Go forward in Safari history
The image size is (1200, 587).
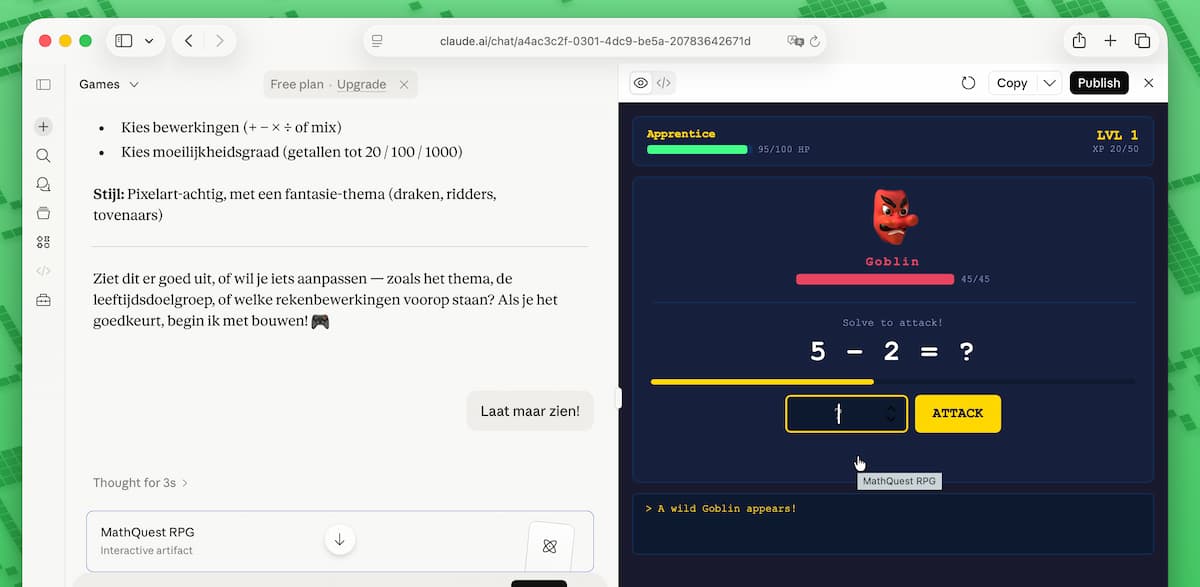coord(219,41)
